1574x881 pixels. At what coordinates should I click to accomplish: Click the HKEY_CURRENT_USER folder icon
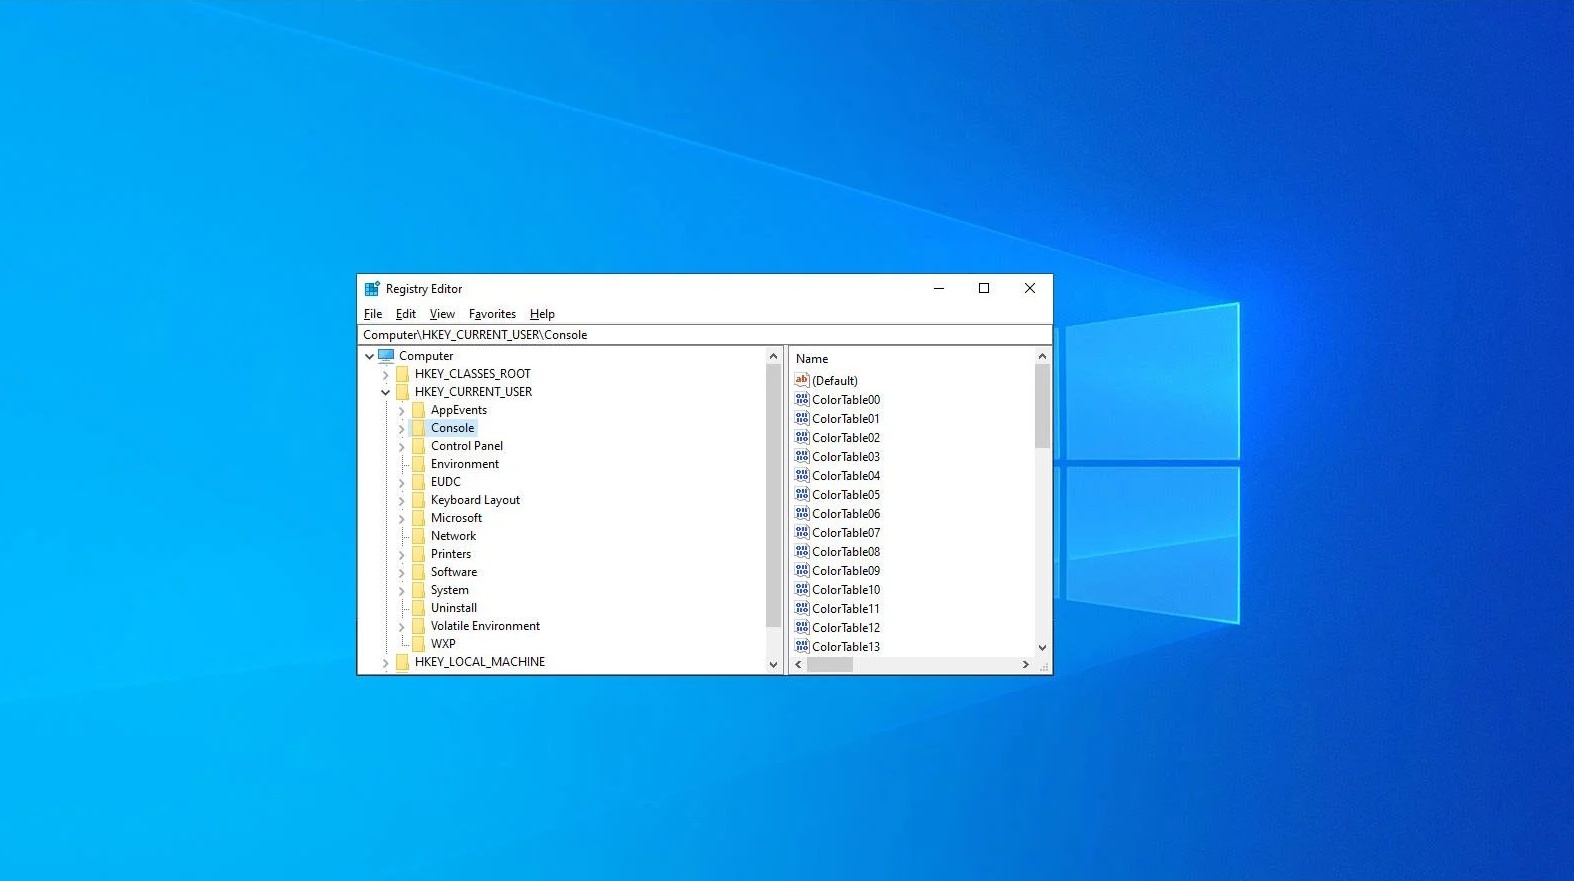(402, 392)
